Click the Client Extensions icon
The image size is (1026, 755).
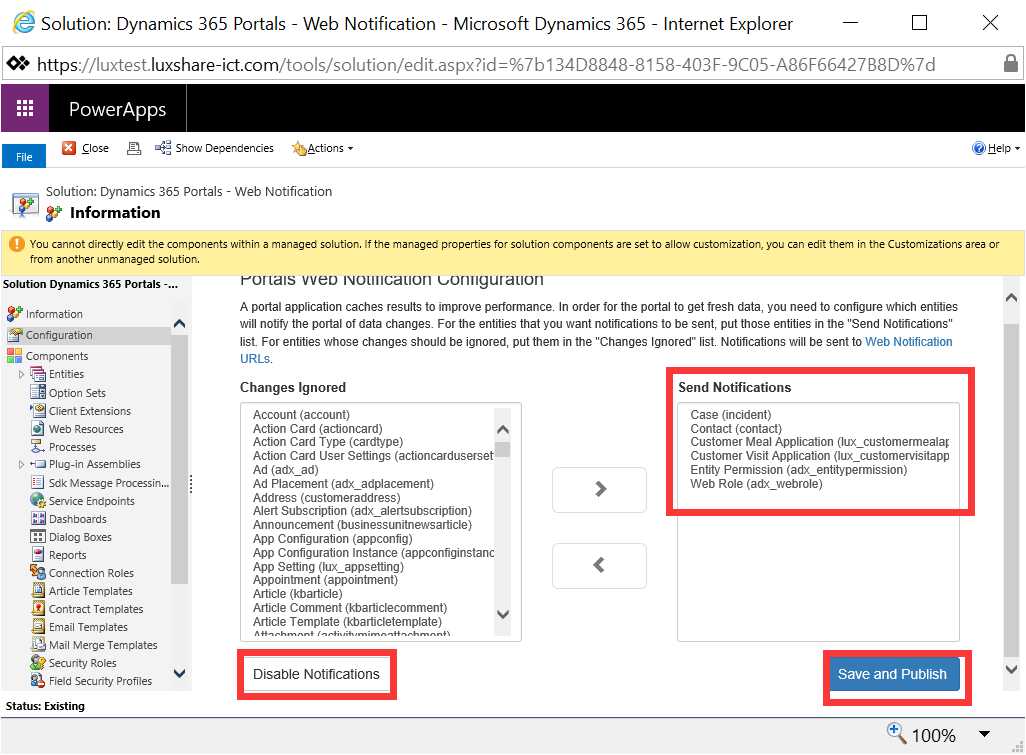pyautogui.click(x=38, y=411)
